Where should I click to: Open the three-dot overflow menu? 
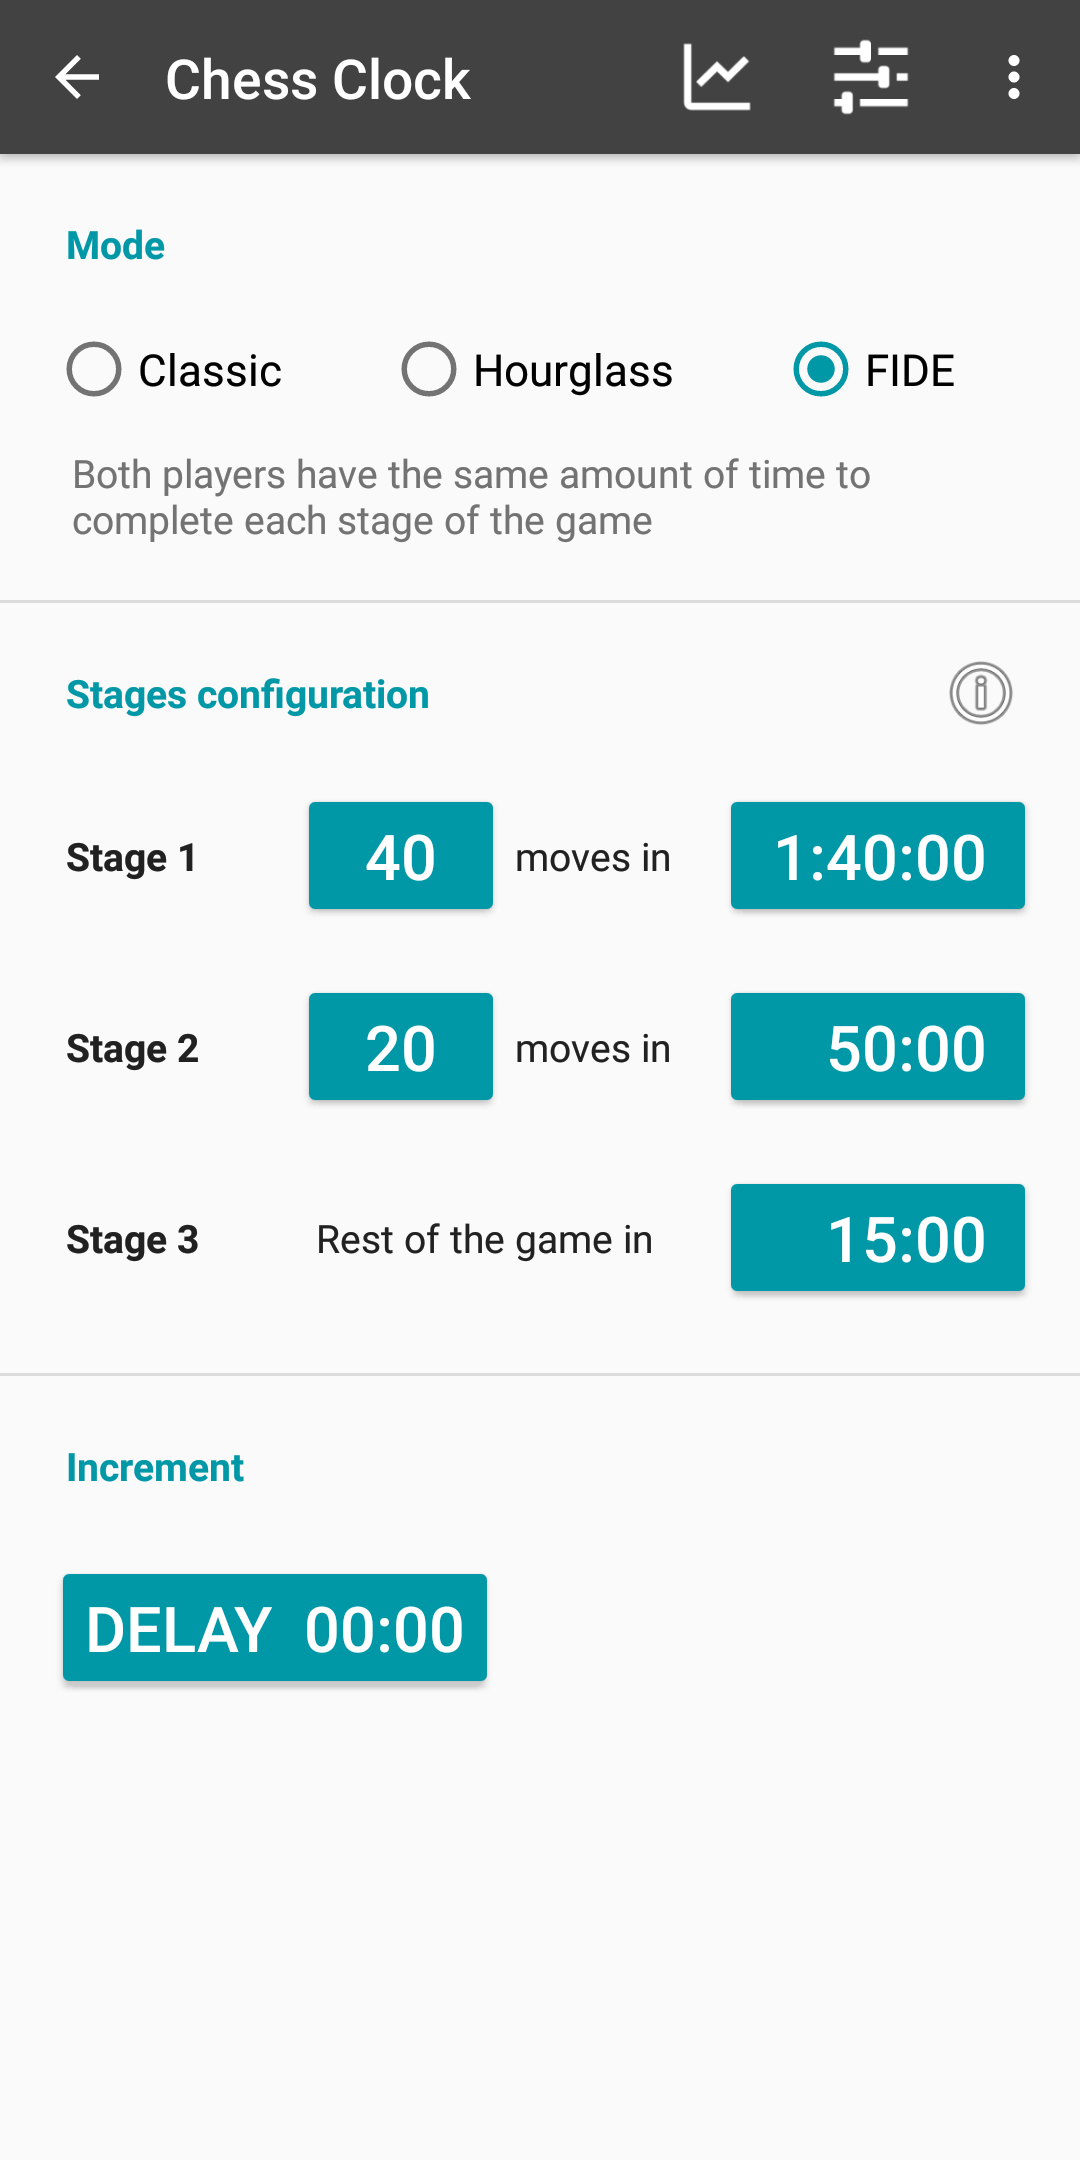[1014, 78]
